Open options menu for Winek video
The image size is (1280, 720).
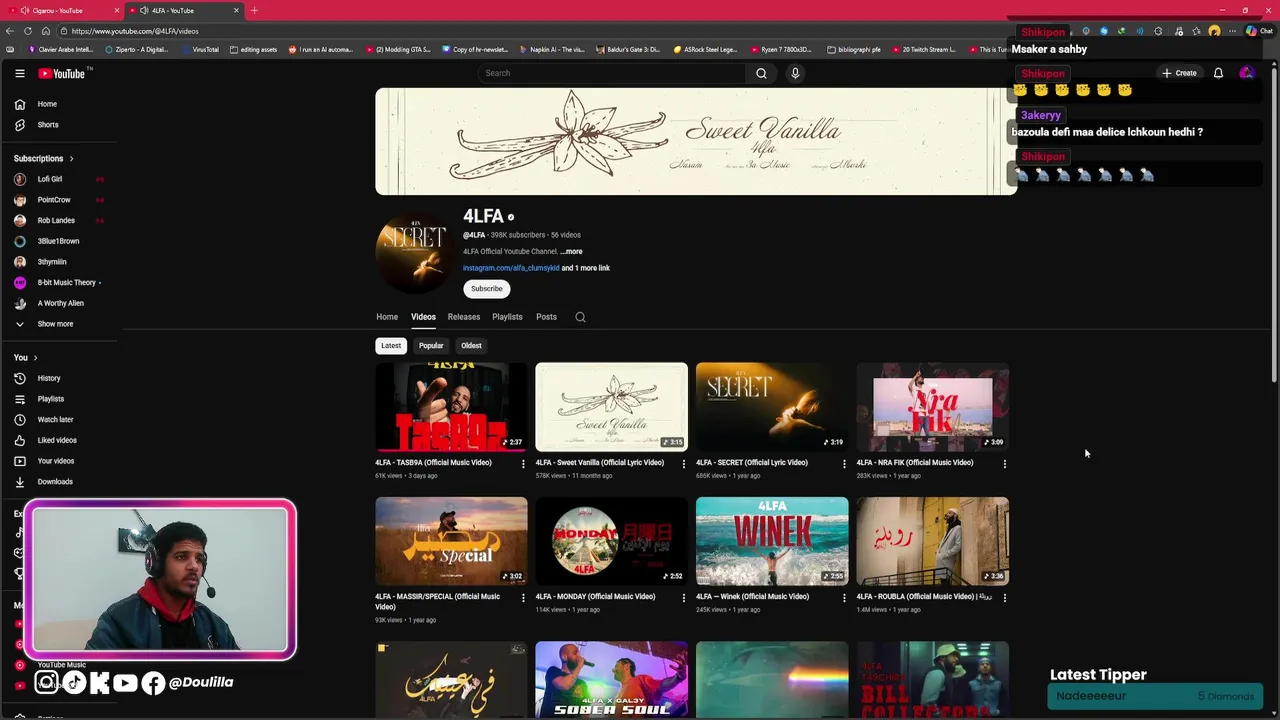click(x=844, y=597)
